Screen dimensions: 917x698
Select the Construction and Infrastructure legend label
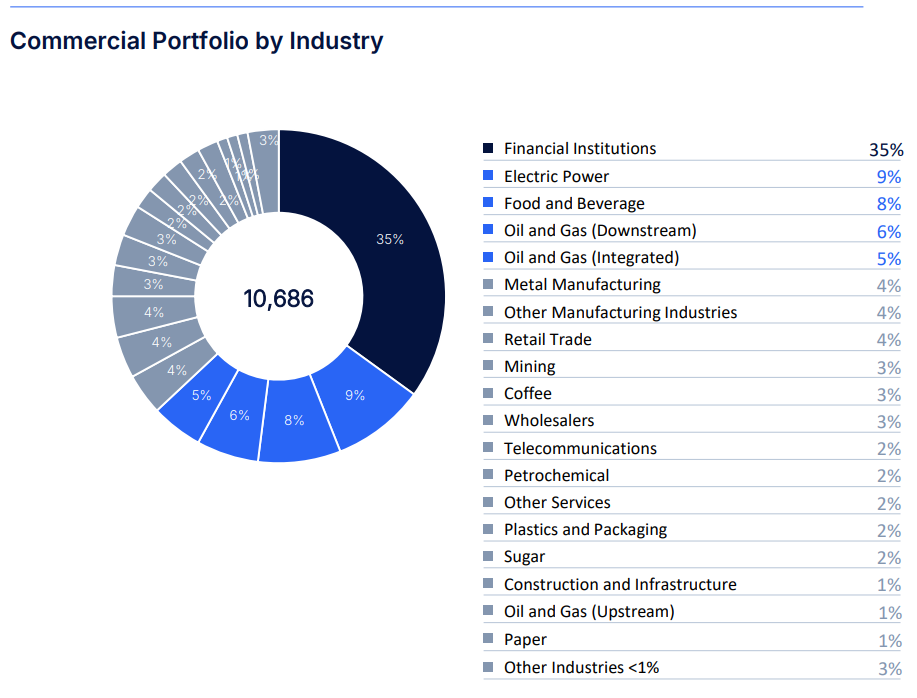[620, 584]
